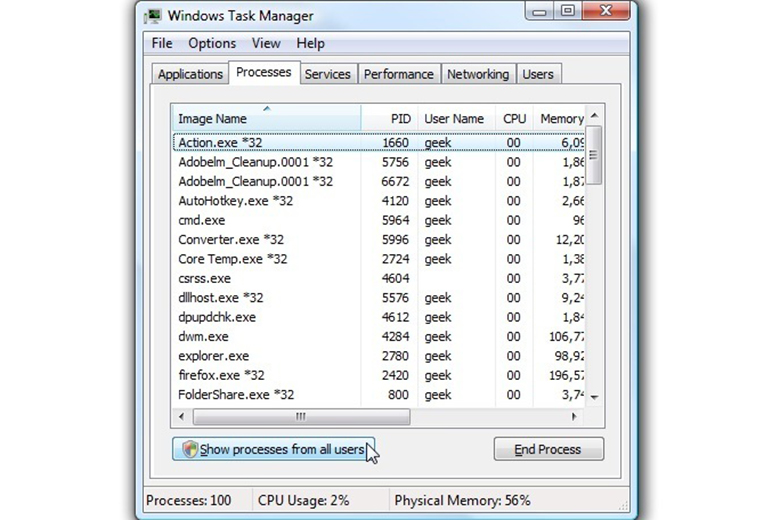Sort by Image Name column header
Viewport: 780px width, 520px height.
coord(267,118)
